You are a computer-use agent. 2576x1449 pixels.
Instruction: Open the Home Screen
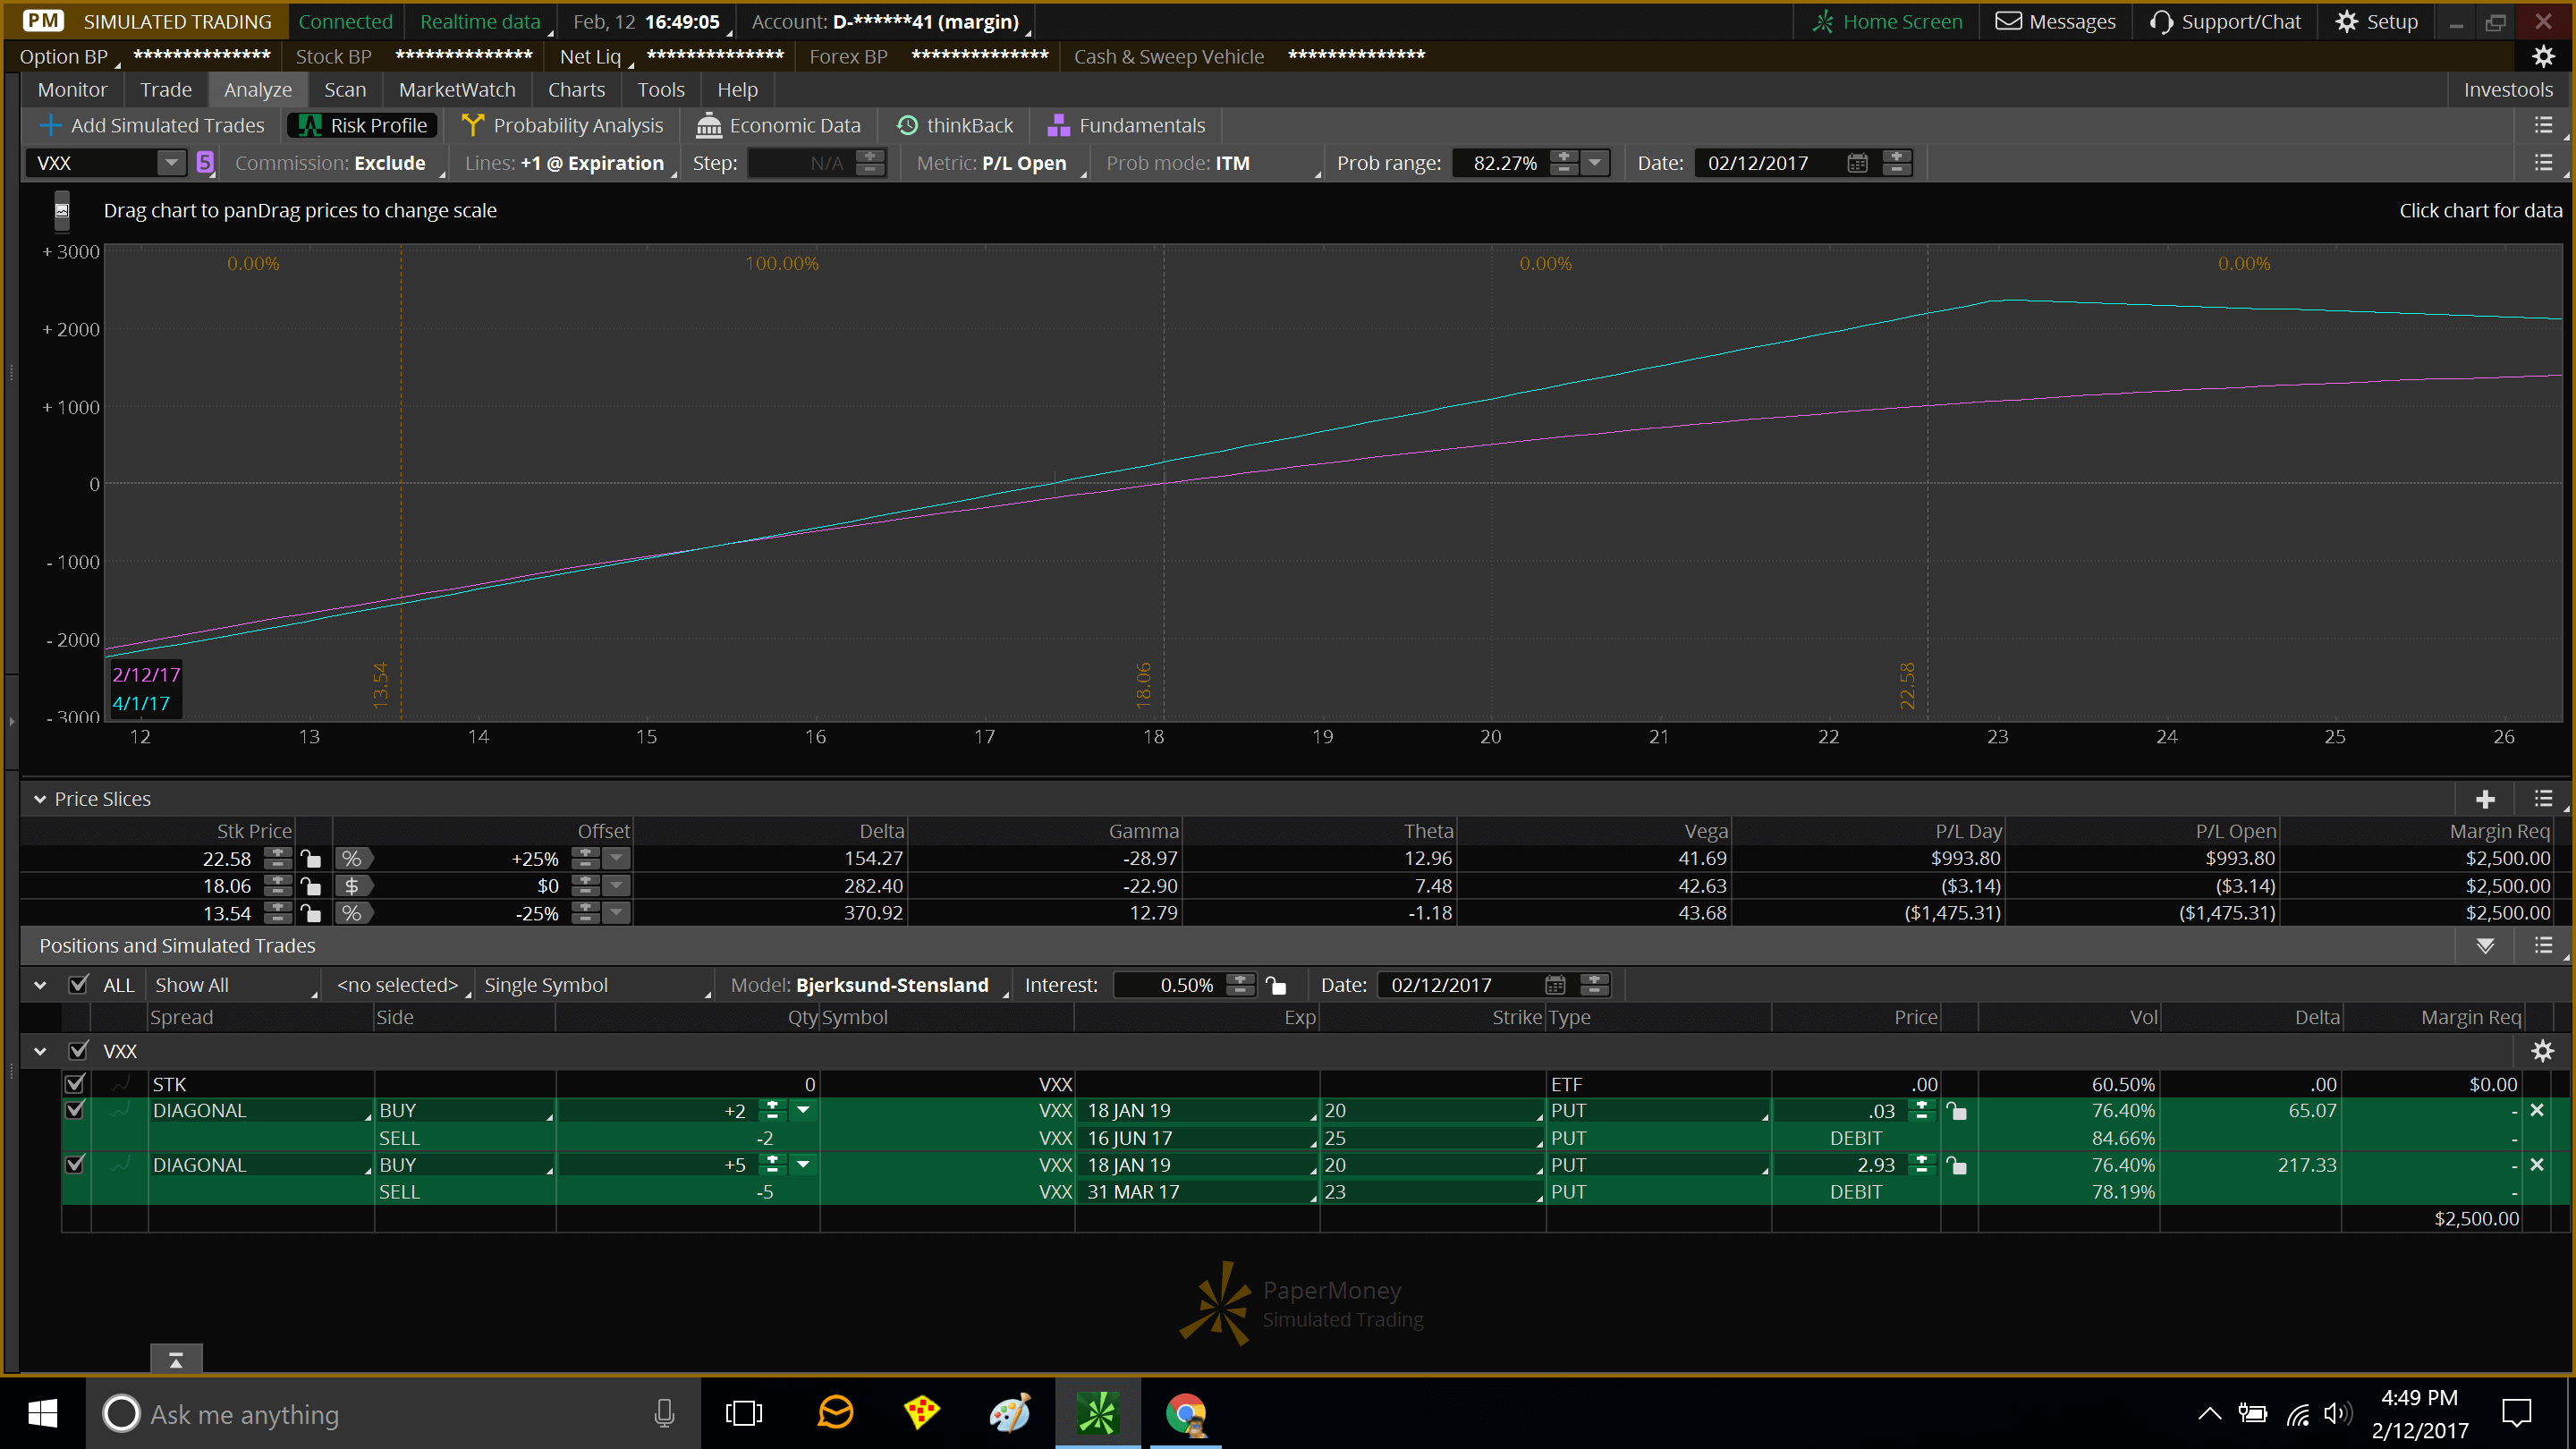coord(1887,21)
